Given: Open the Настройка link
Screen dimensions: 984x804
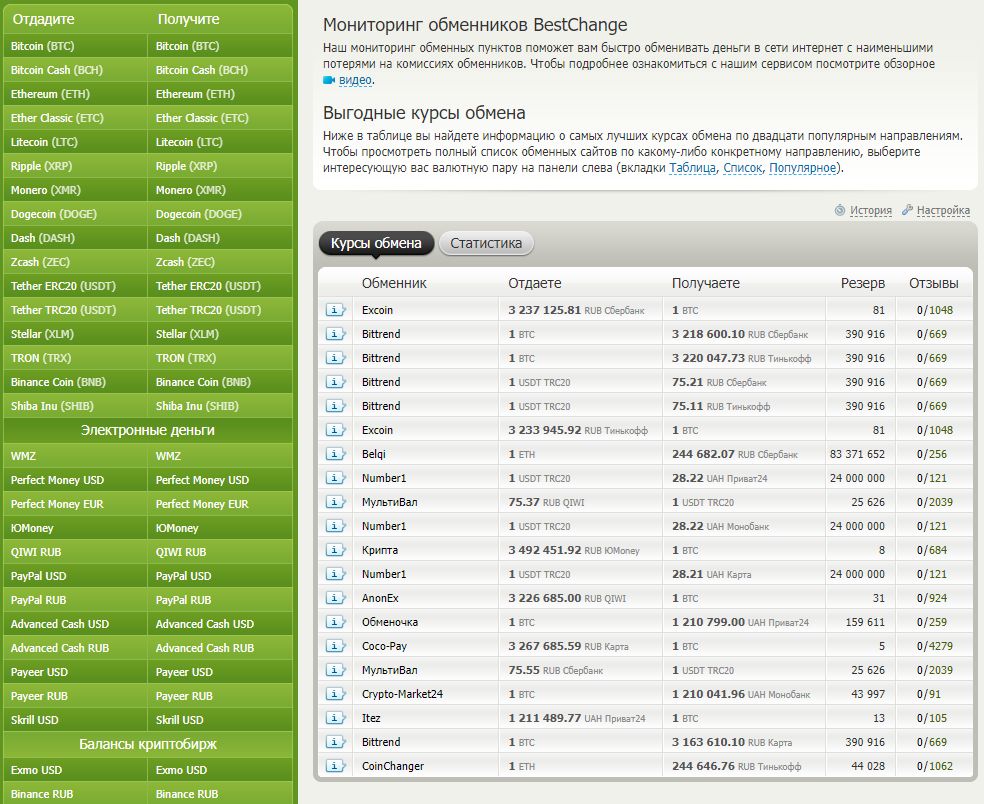Looking at the screenshot, I should pyautogui.click(x=943, y=210).
